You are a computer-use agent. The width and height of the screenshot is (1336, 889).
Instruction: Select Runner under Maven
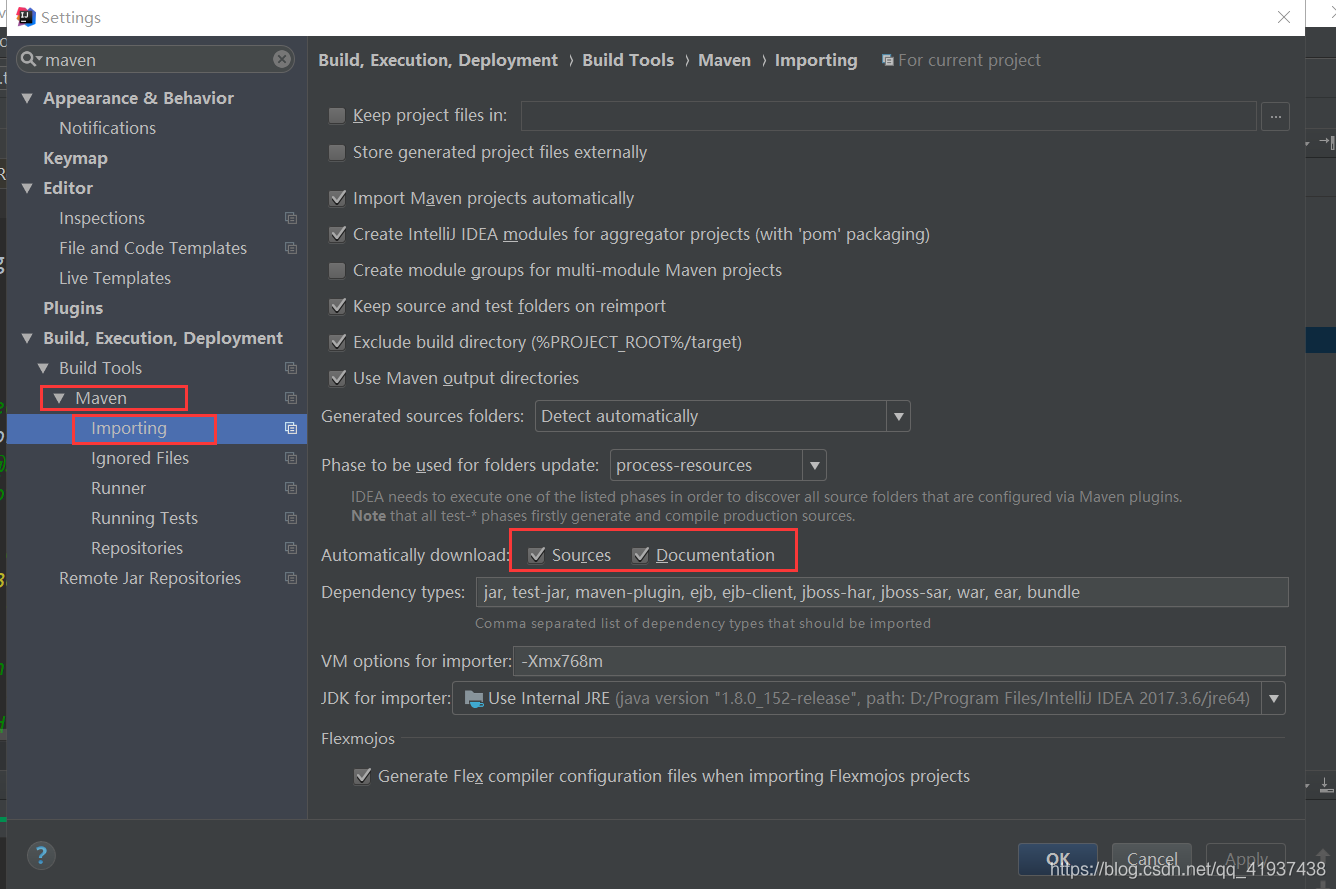click(x=118, y=488)
